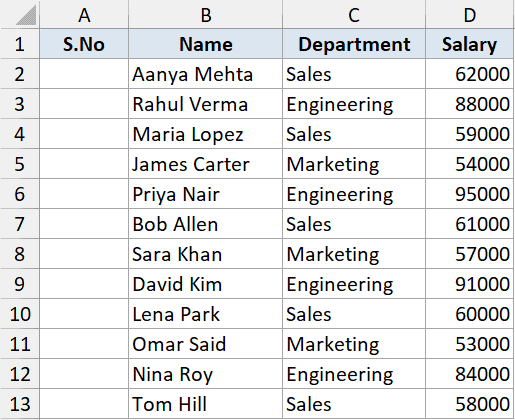
Task: Select the Nina Roy cell
Action: pyautogui.click(x=205, y=374)
